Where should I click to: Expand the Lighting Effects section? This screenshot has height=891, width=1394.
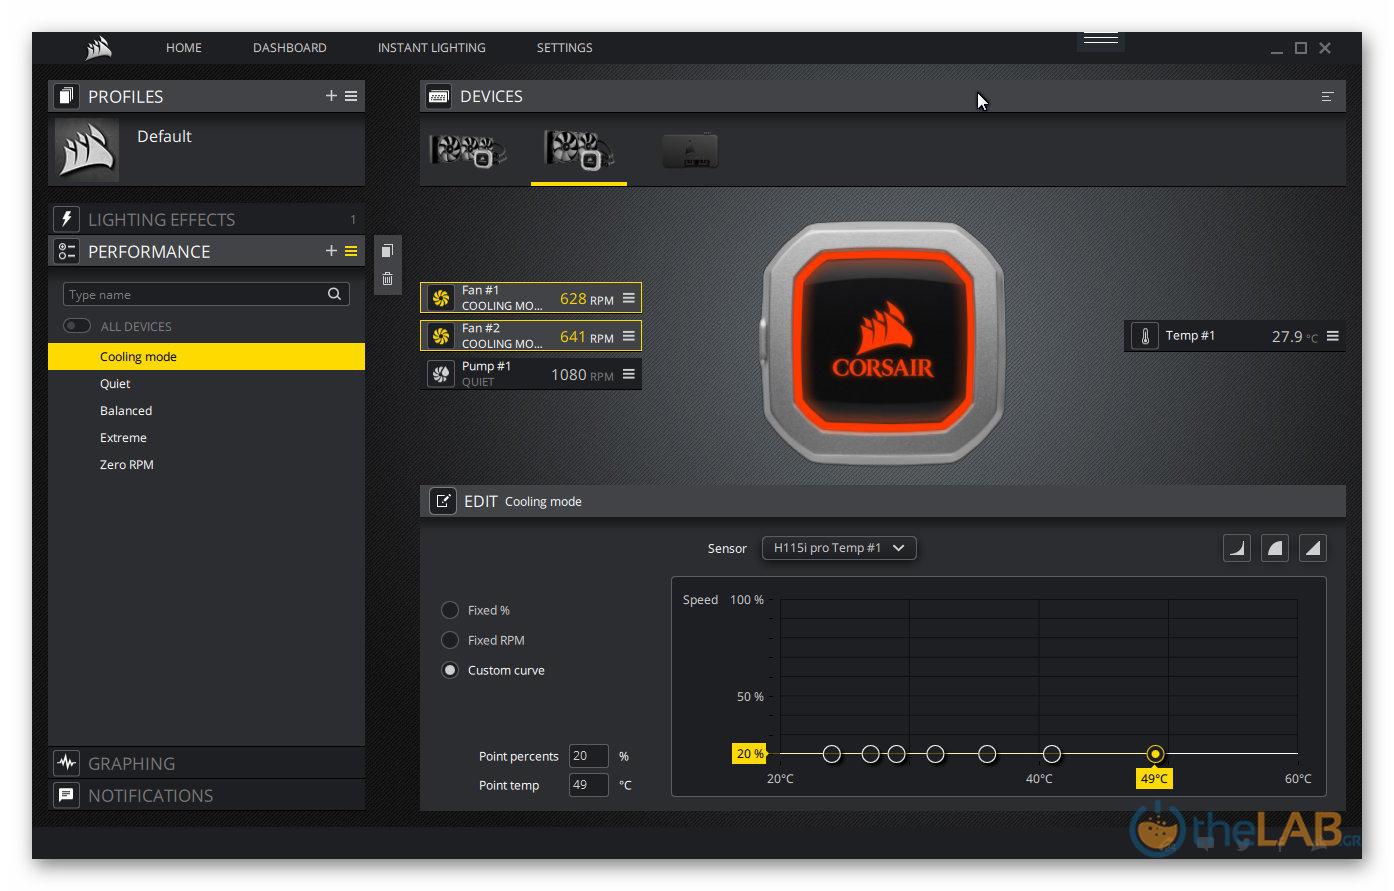pyautogui.click(x=206, y=219)
